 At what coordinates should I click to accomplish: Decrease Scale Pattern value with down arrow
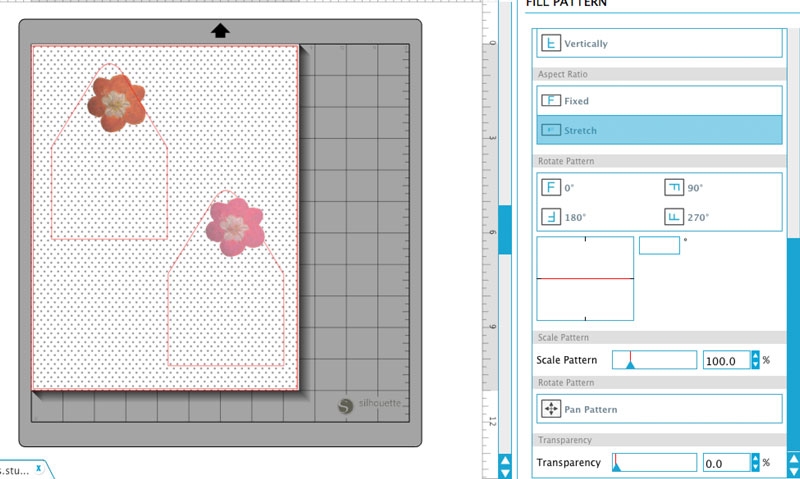[755, 364]
